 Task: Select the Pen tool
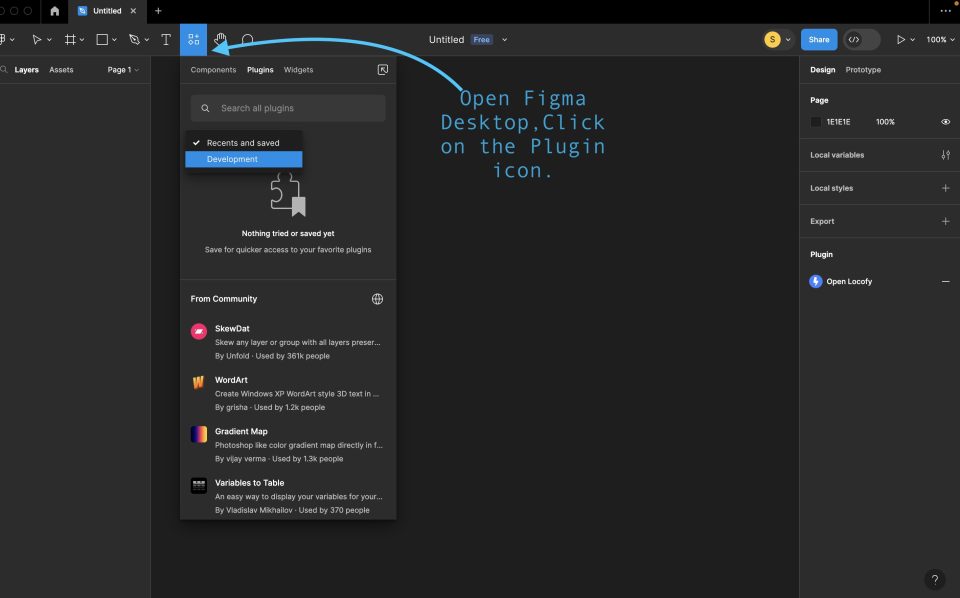(134, 39)
